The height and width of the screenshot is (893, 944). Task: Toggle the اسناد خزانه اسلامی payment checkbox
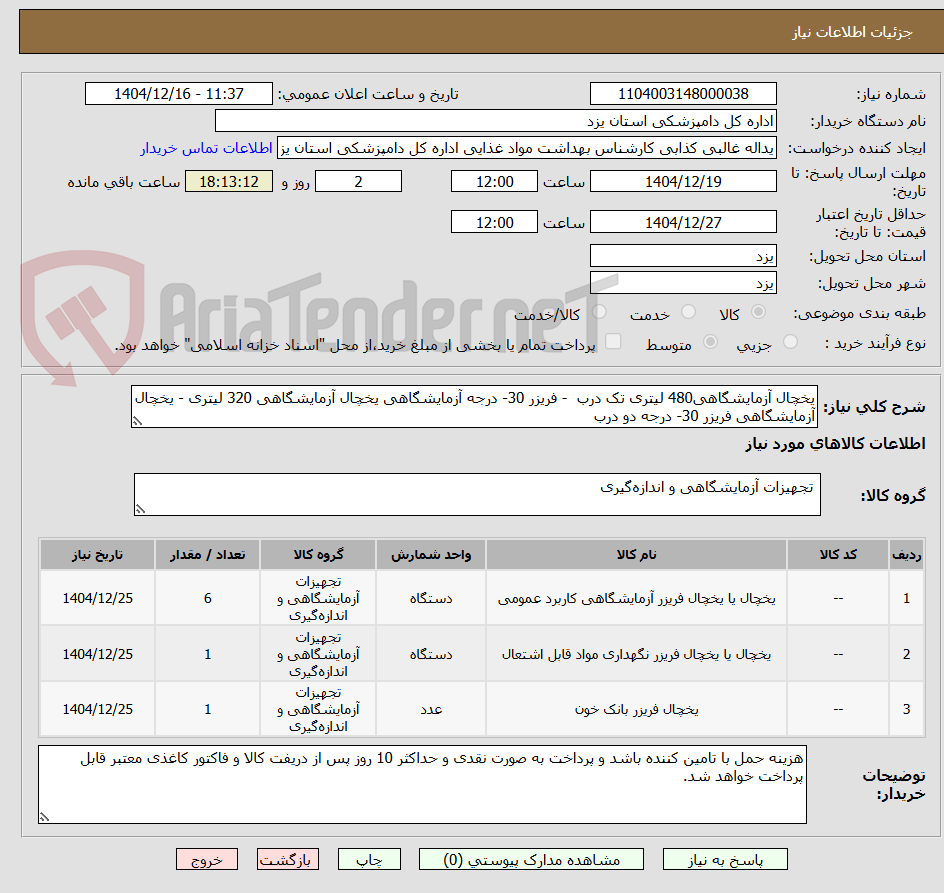(x=613, y=341)
